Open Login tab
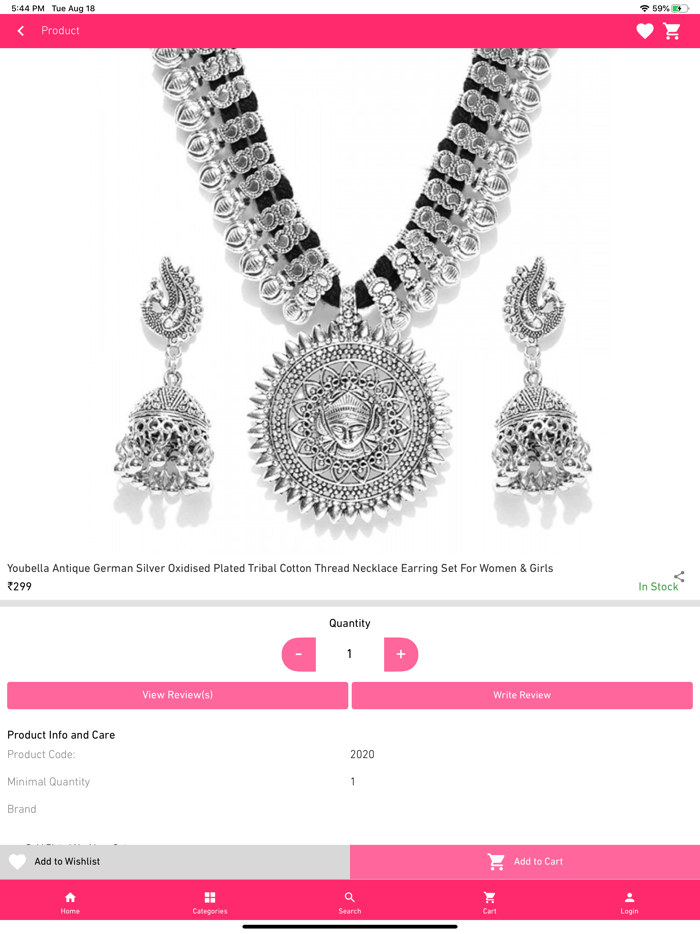The height and width of the screenshot is (934, 700). point(629,902)
